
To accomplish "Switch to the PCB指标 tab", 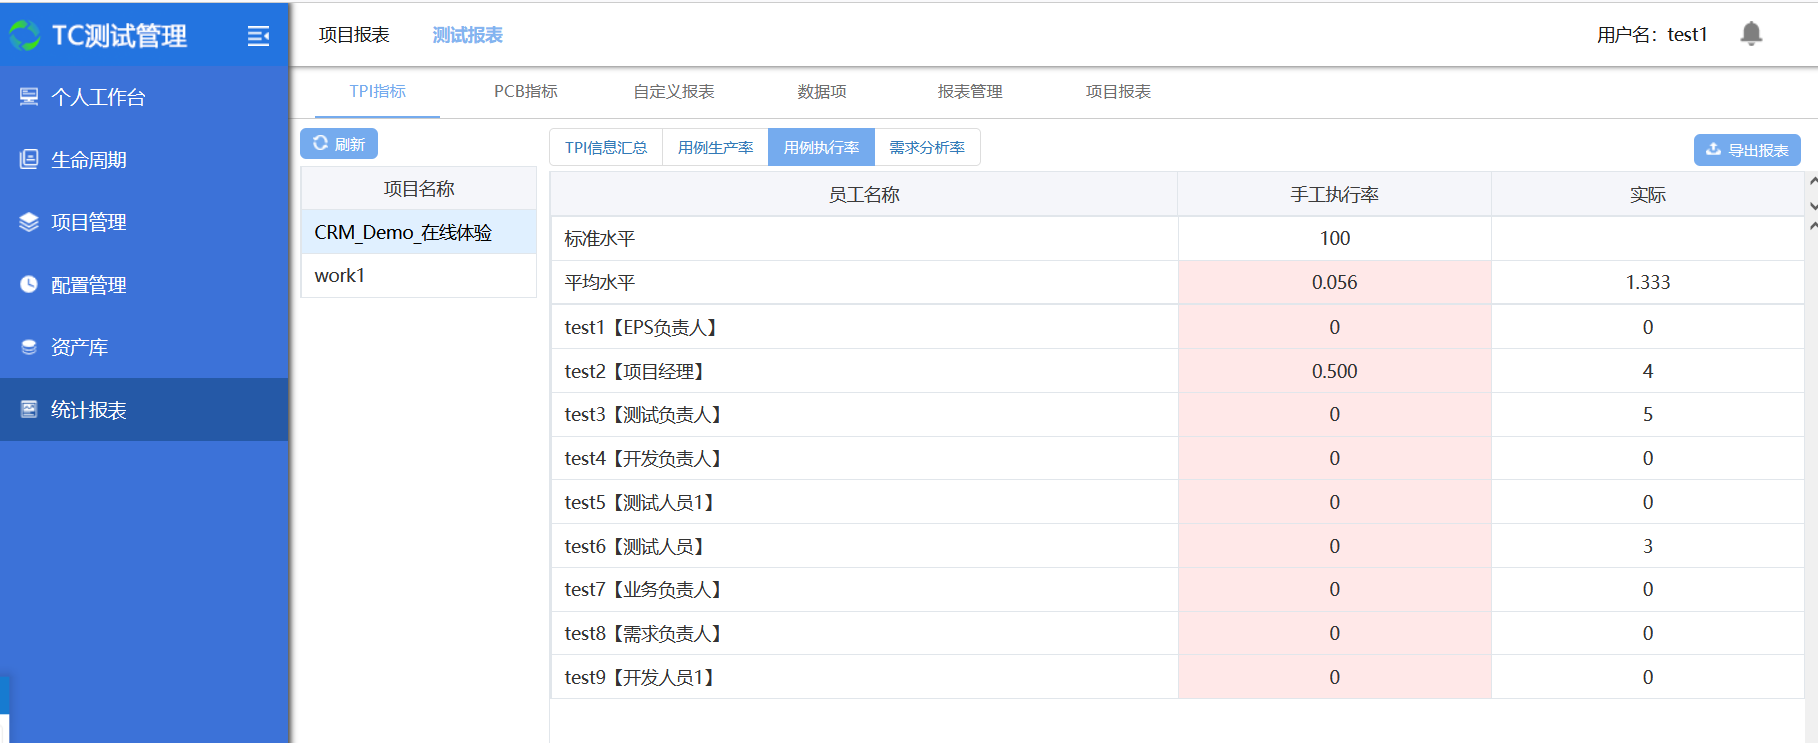I will pos(525,91).
